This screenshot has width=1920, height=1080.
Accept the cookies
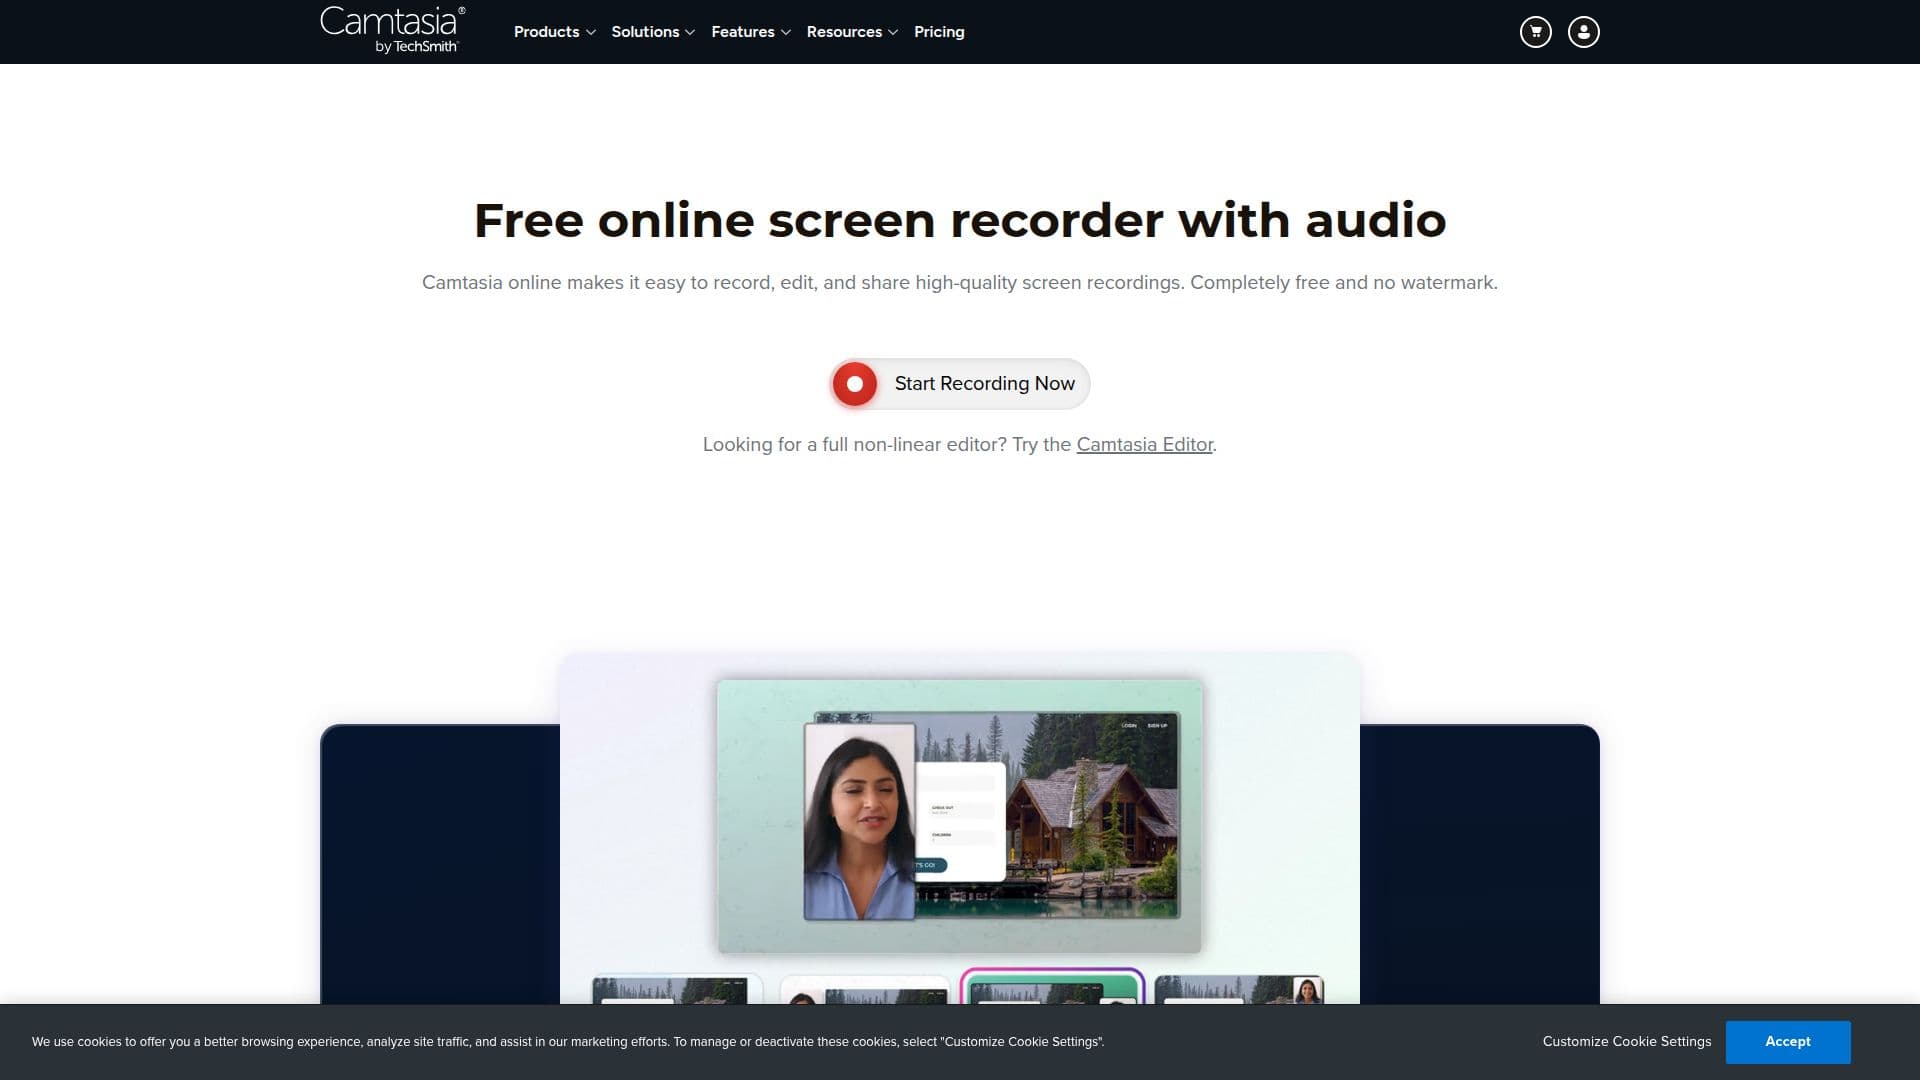click(x=1787, y=1042)
